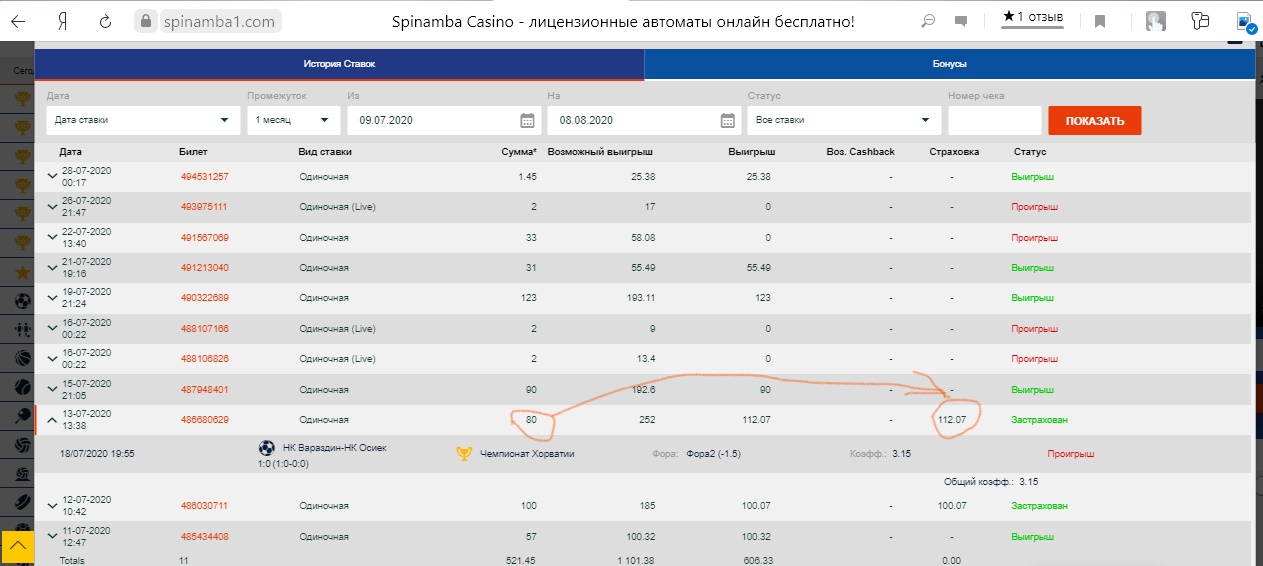Select the table tennis paddle icon in sidebar

coord(22,415)
